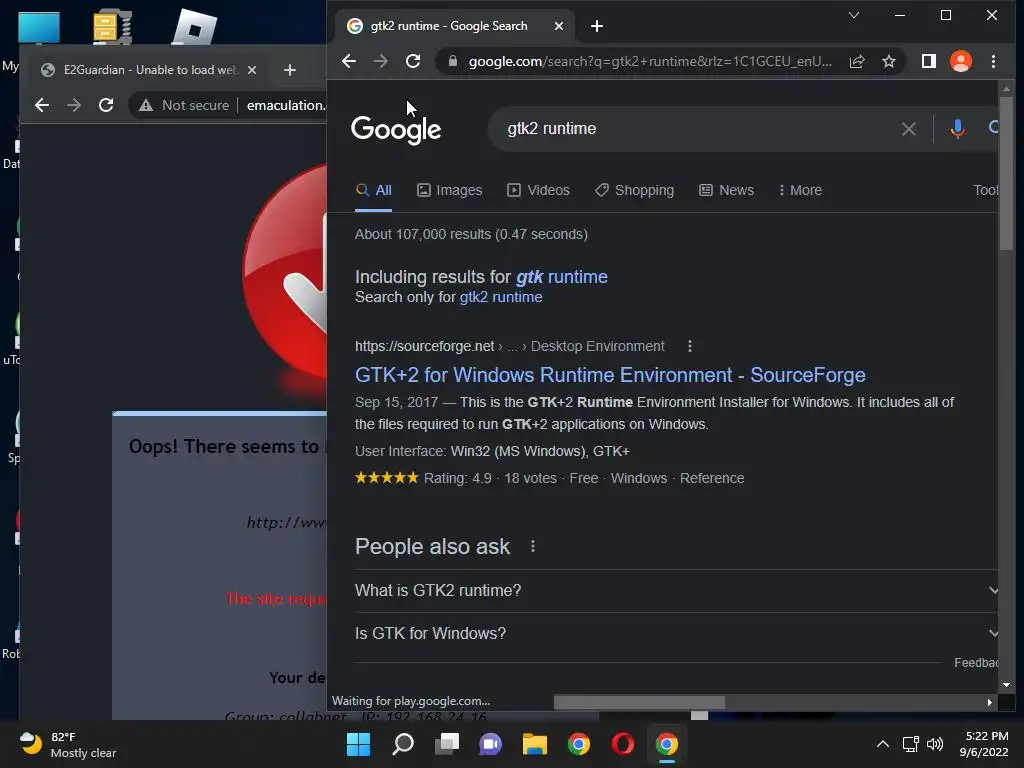This screenshot has height=768, width=1024.
Task: Bookmark this page with the star icon
Action: pos(889,61)
